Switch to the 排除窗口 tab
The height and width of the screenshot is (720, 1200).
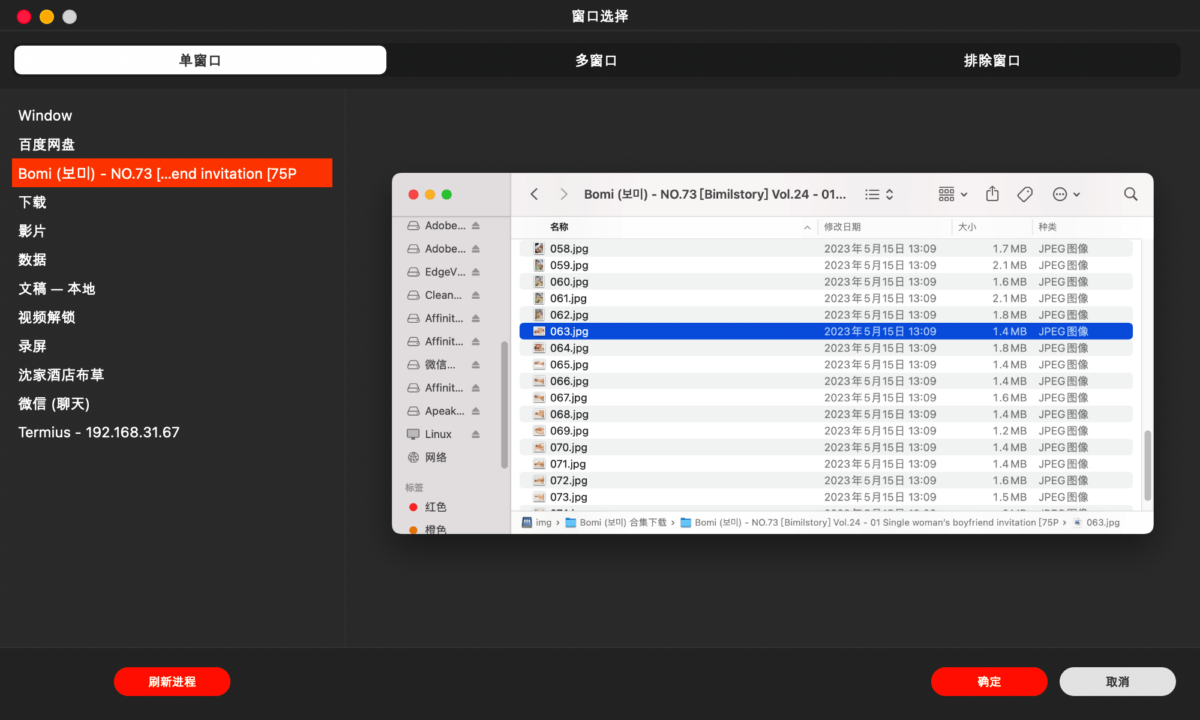(992, 60)
